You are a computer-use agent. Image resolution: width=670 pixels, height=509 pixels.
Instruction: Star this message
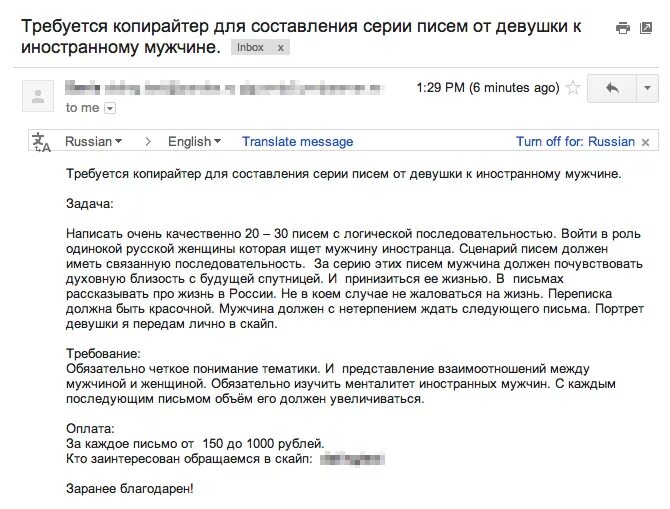[573, 88]
